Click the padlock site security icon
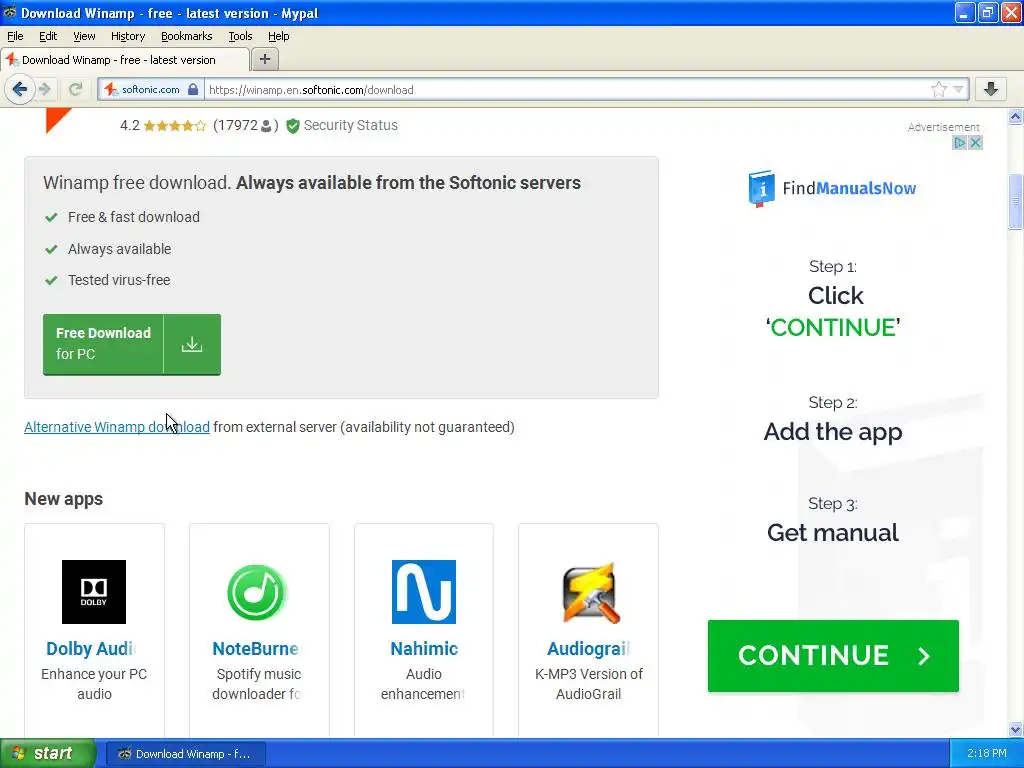The image size is (1024, 768). coord(193,89)
